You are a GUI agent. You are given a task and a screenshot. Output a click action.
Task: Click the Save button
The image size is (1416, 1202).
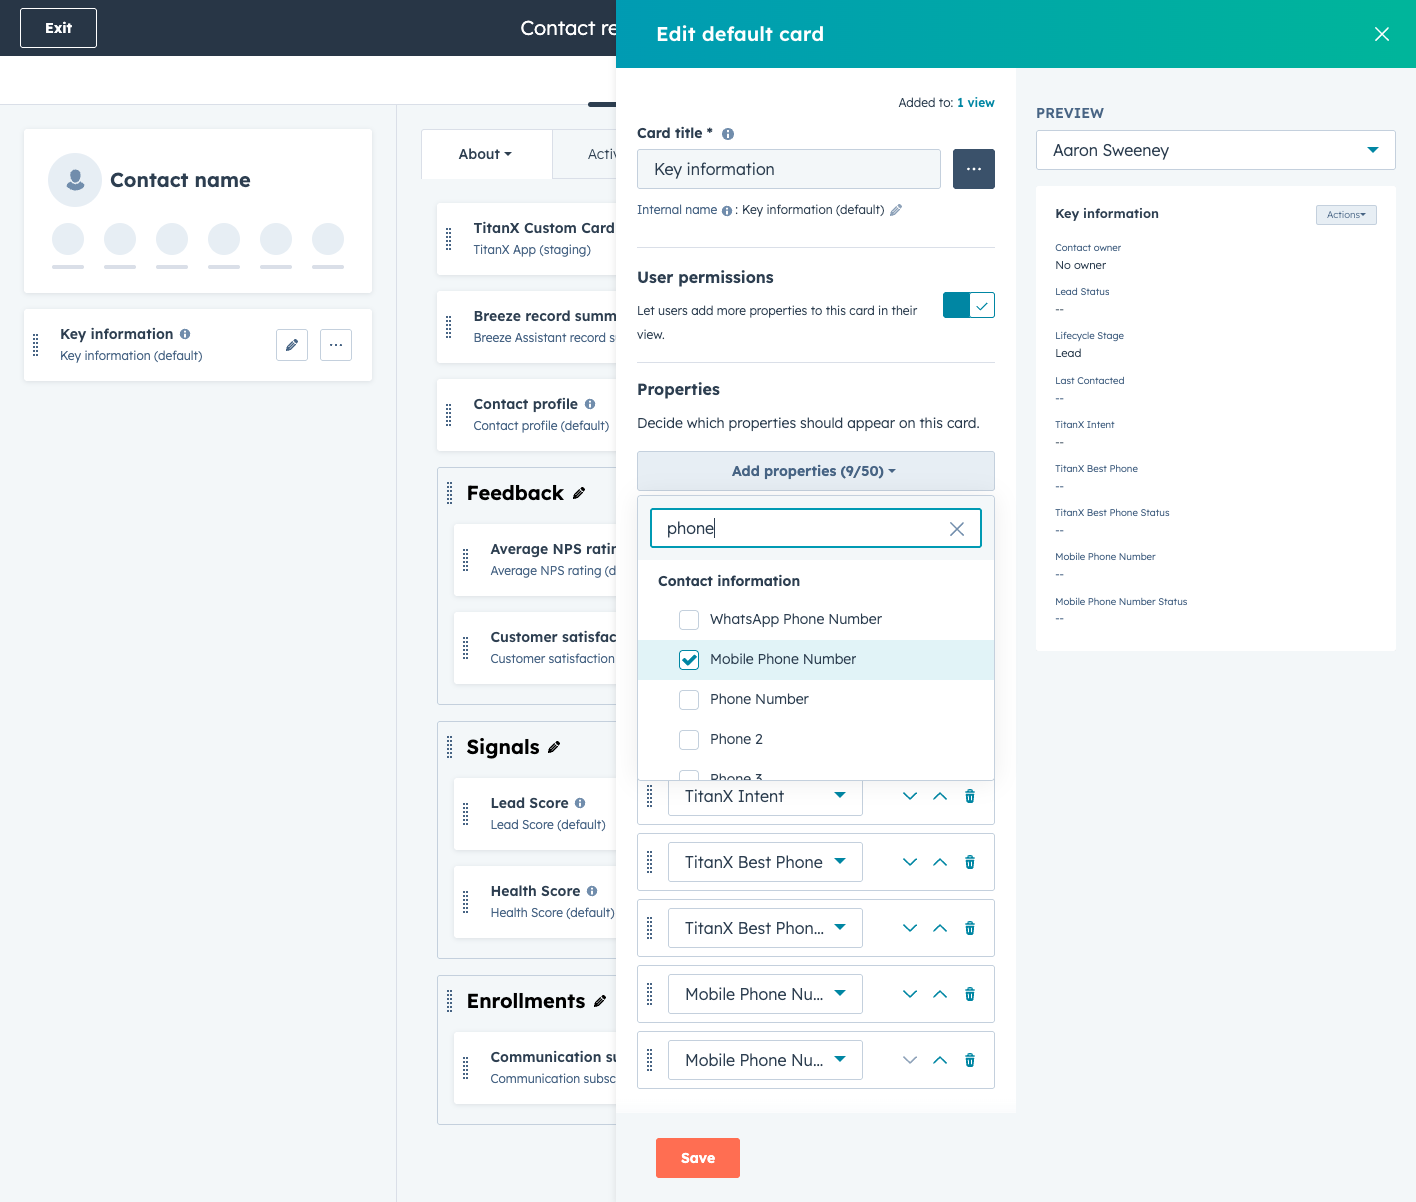(698, 1158)
